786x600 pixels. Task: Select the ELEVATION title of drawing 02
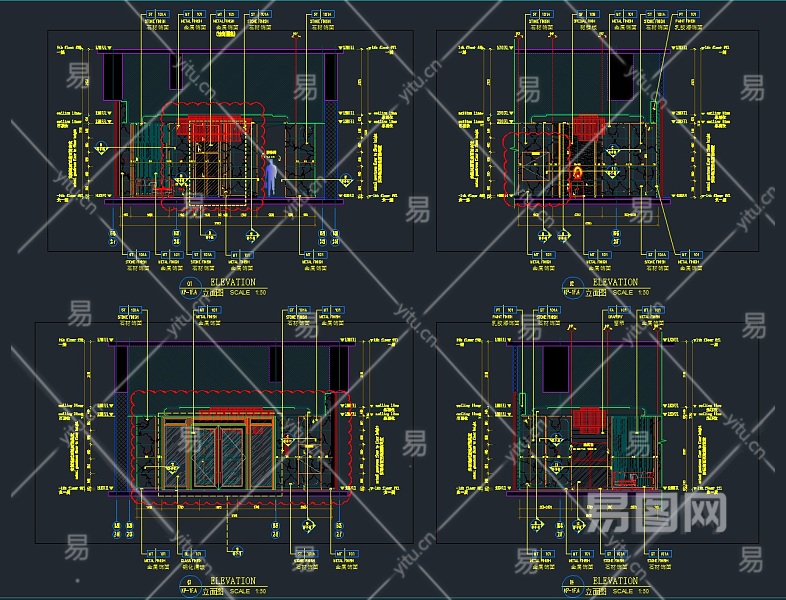pos(615,282)
